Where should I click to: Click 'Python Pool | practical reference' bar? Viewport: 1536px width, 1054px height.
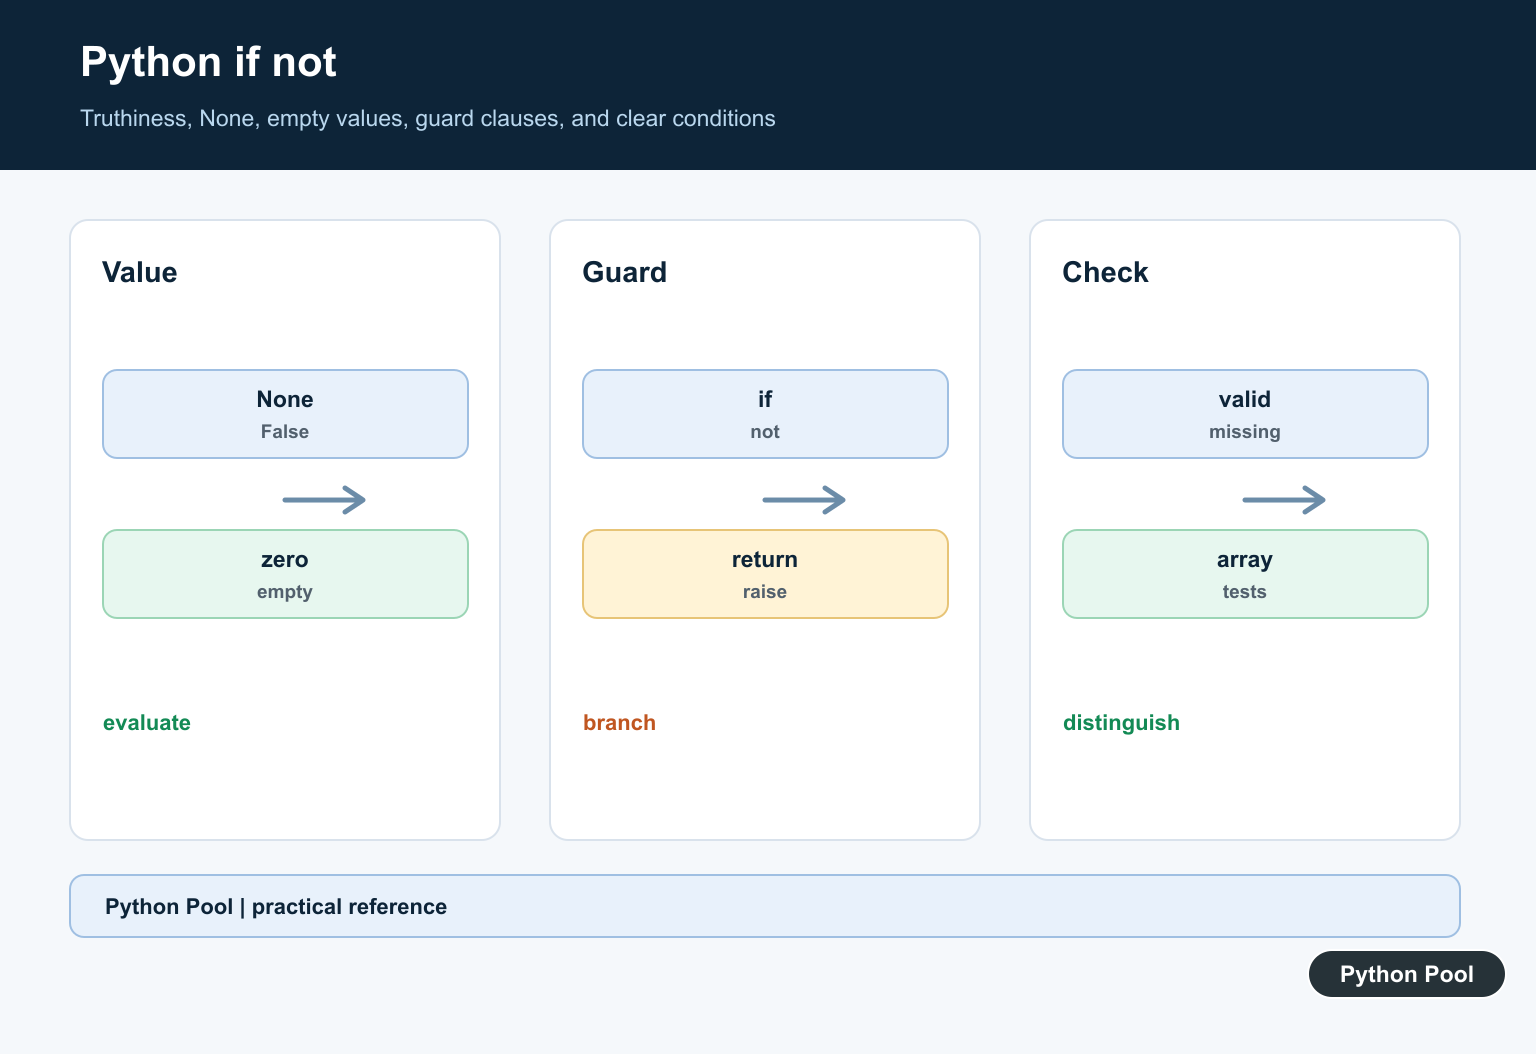[765, 906]
